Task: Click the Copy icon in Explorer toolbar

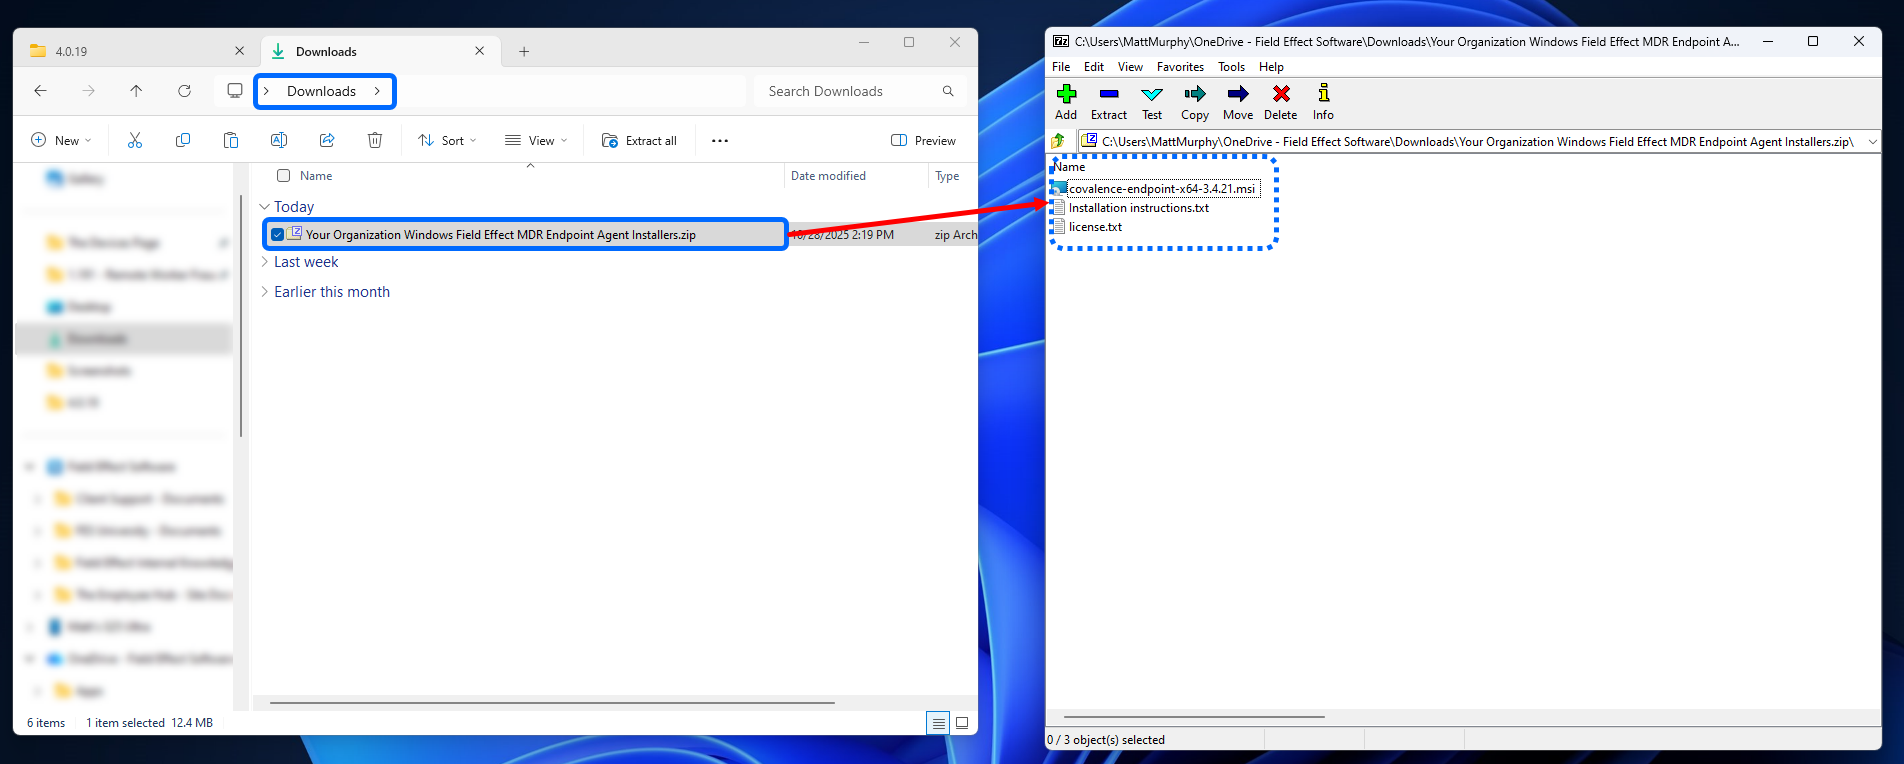Action: (183, 140)
